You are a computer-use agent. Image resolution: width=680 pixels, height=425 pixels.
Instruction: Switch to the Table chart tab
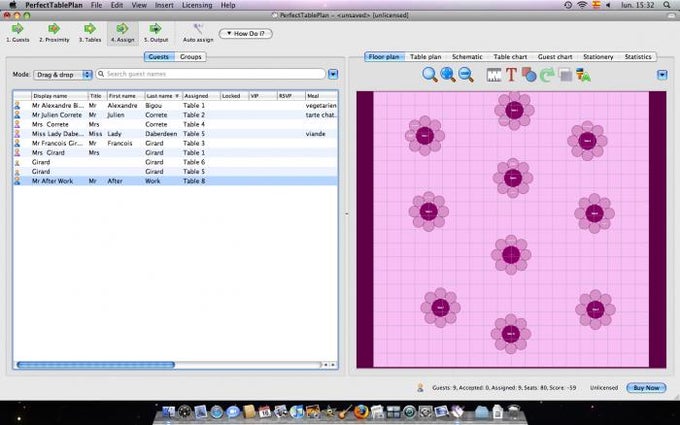tap(511, 57)
